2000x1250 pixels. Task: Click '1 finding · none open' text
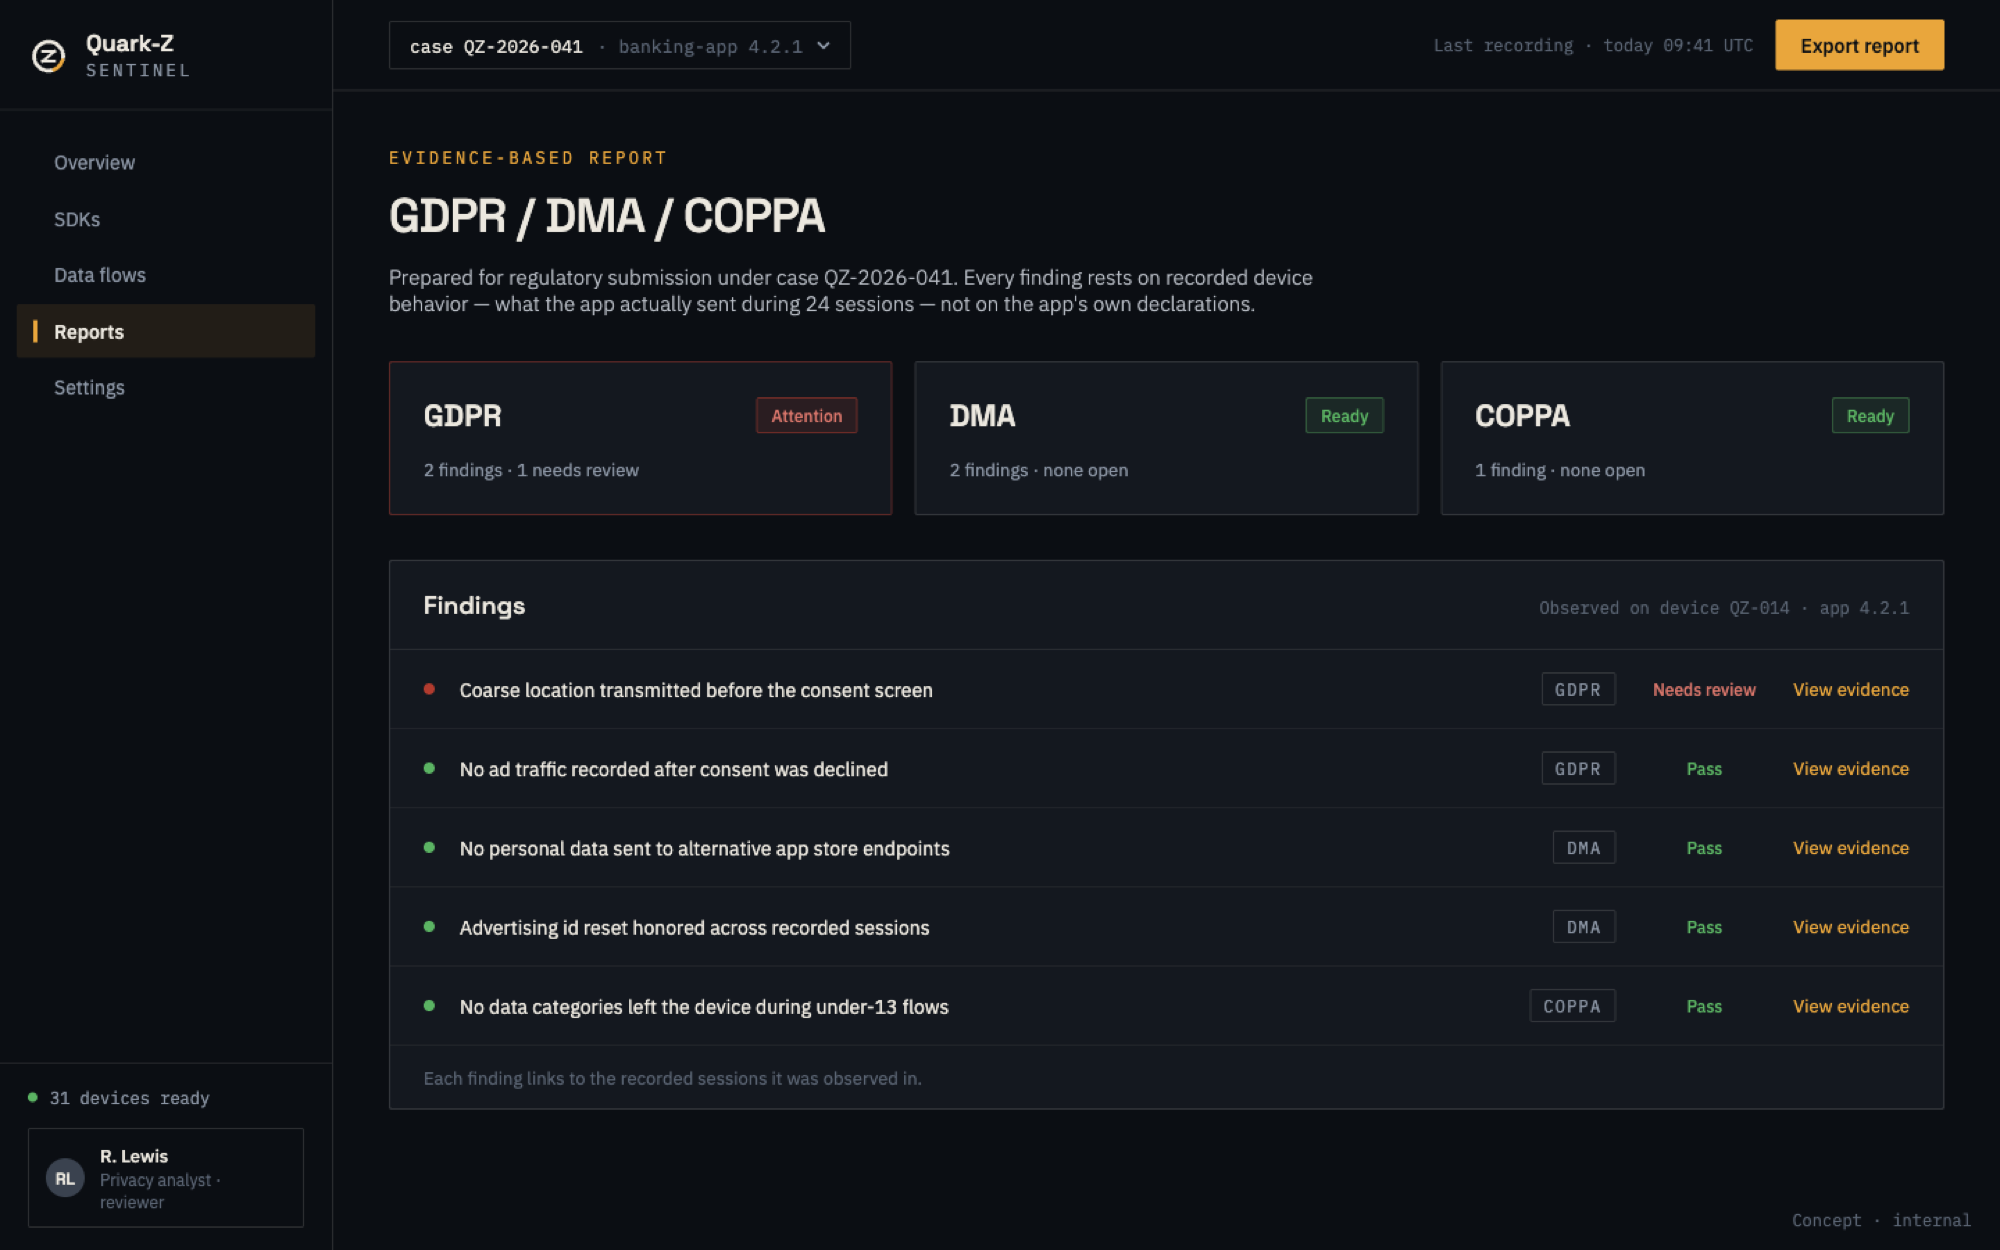click(x=1560, y=470)
